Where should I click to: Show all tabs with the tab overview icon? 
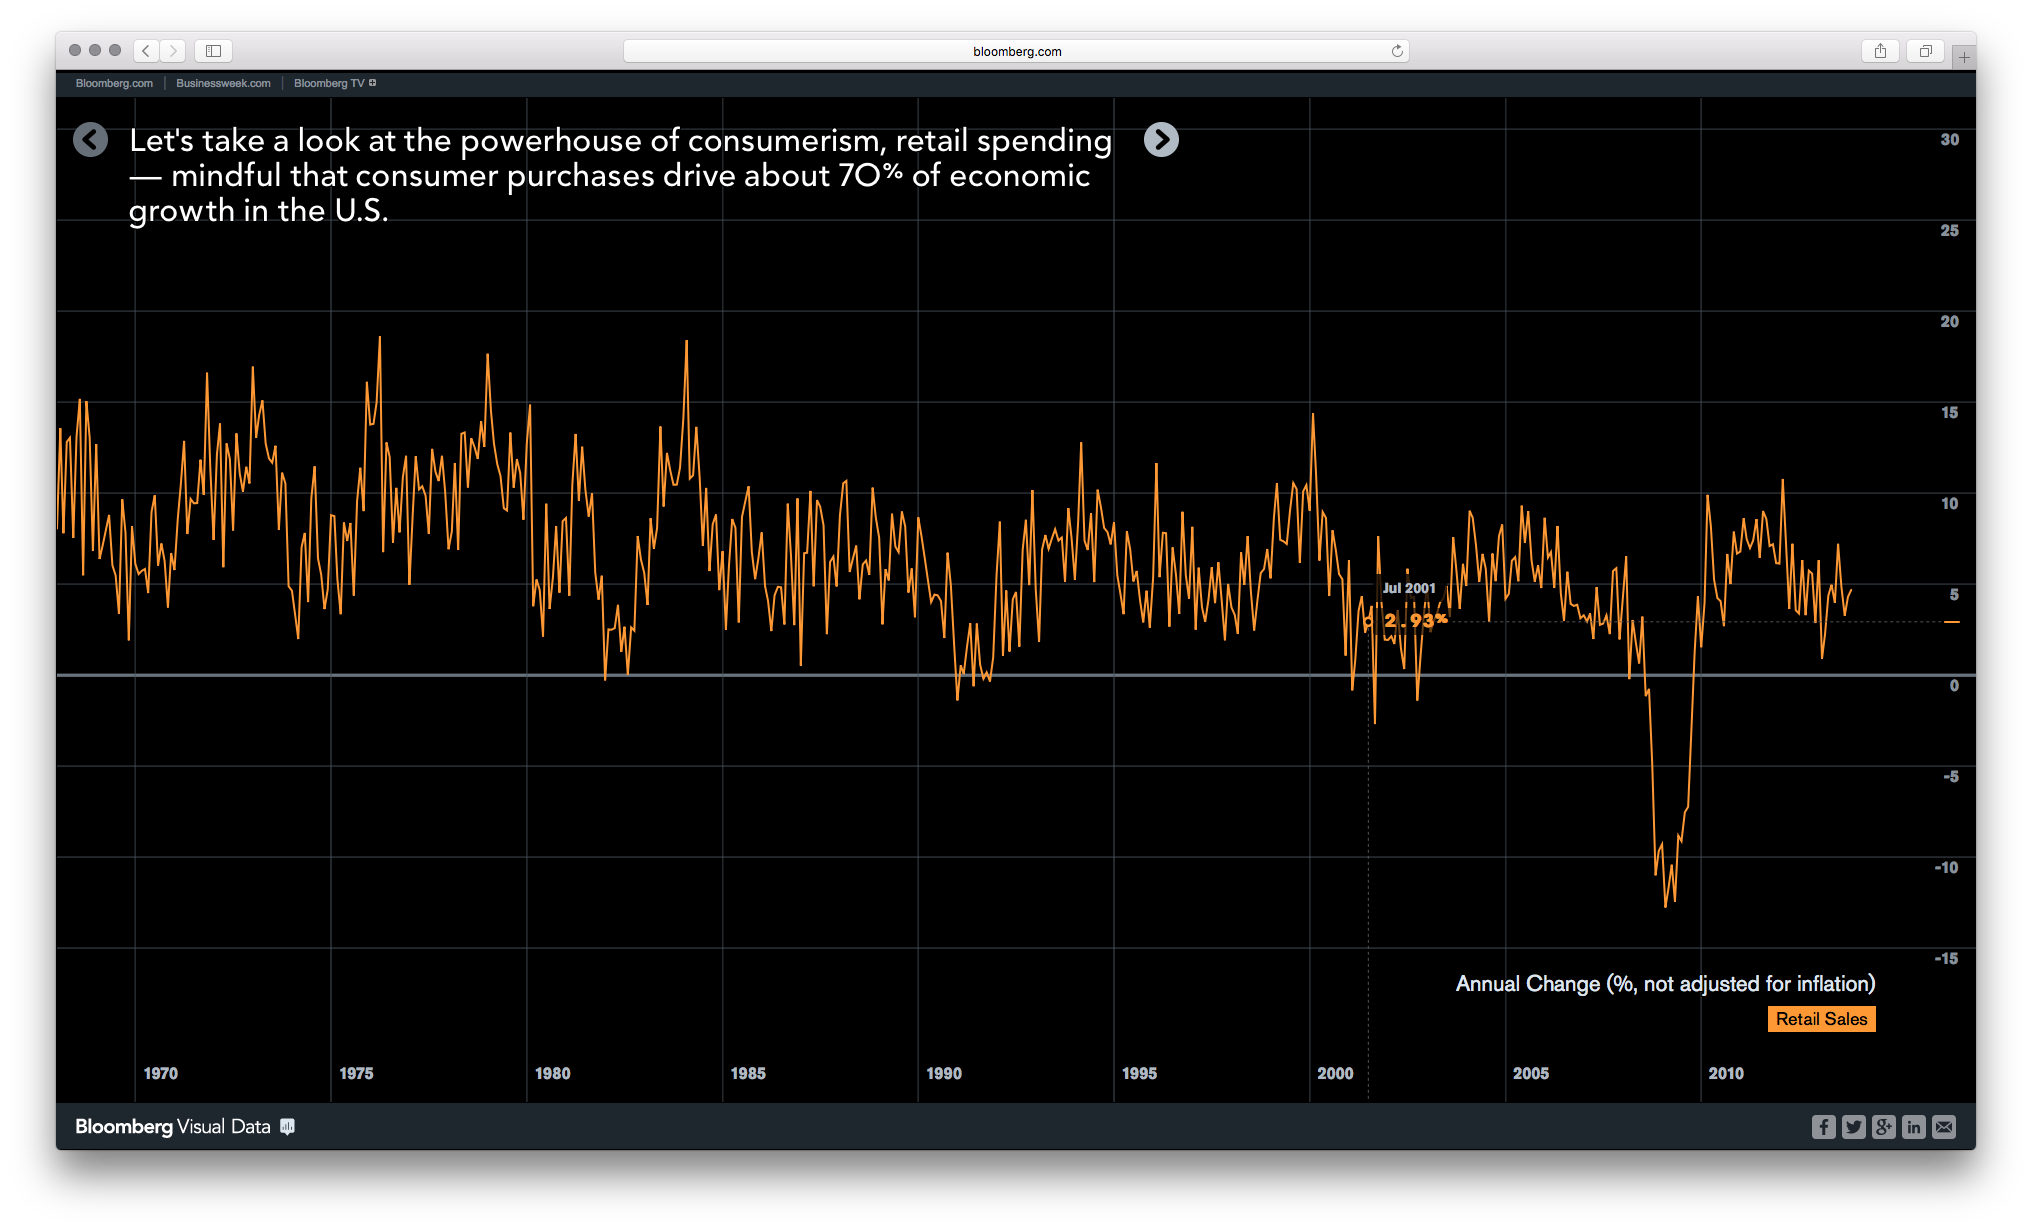click(1925, 51)
